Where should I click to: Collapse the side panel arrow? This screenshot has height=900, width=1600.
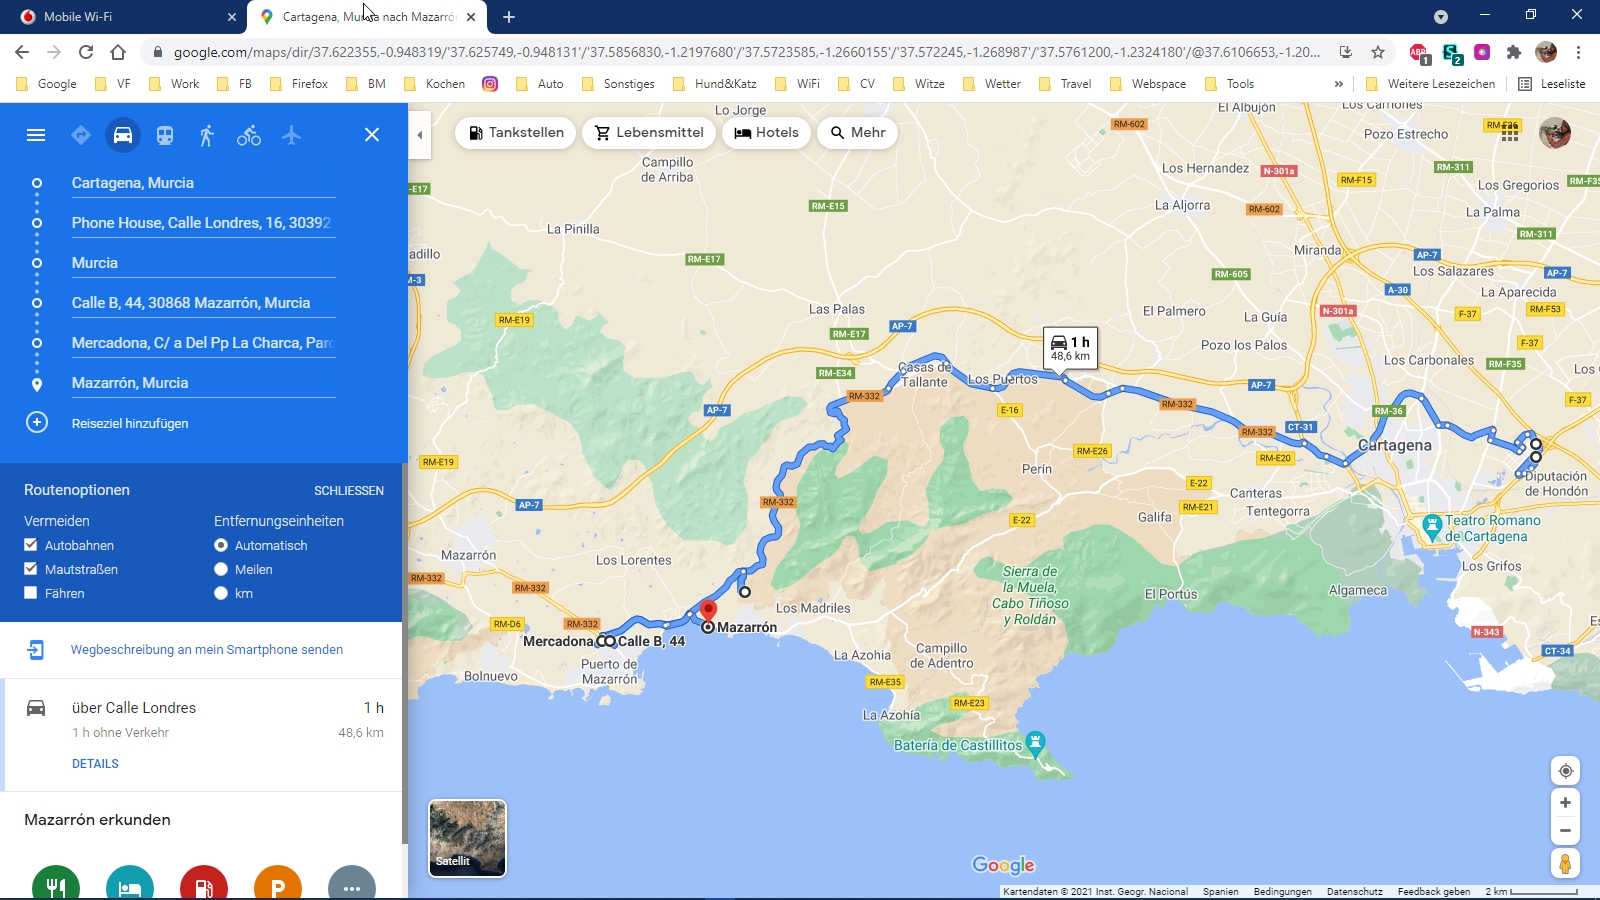(420, 135)
